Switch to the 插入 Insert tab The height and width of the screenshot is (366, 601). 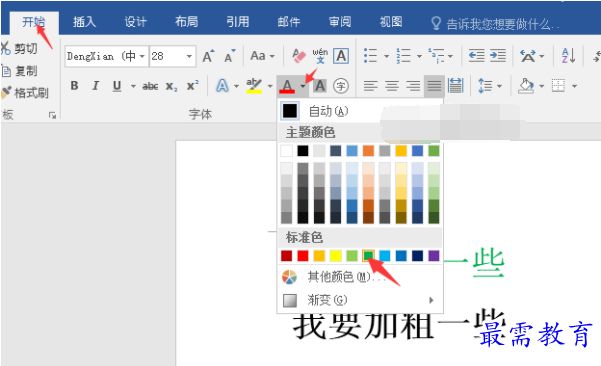click(x=84, y=21)
